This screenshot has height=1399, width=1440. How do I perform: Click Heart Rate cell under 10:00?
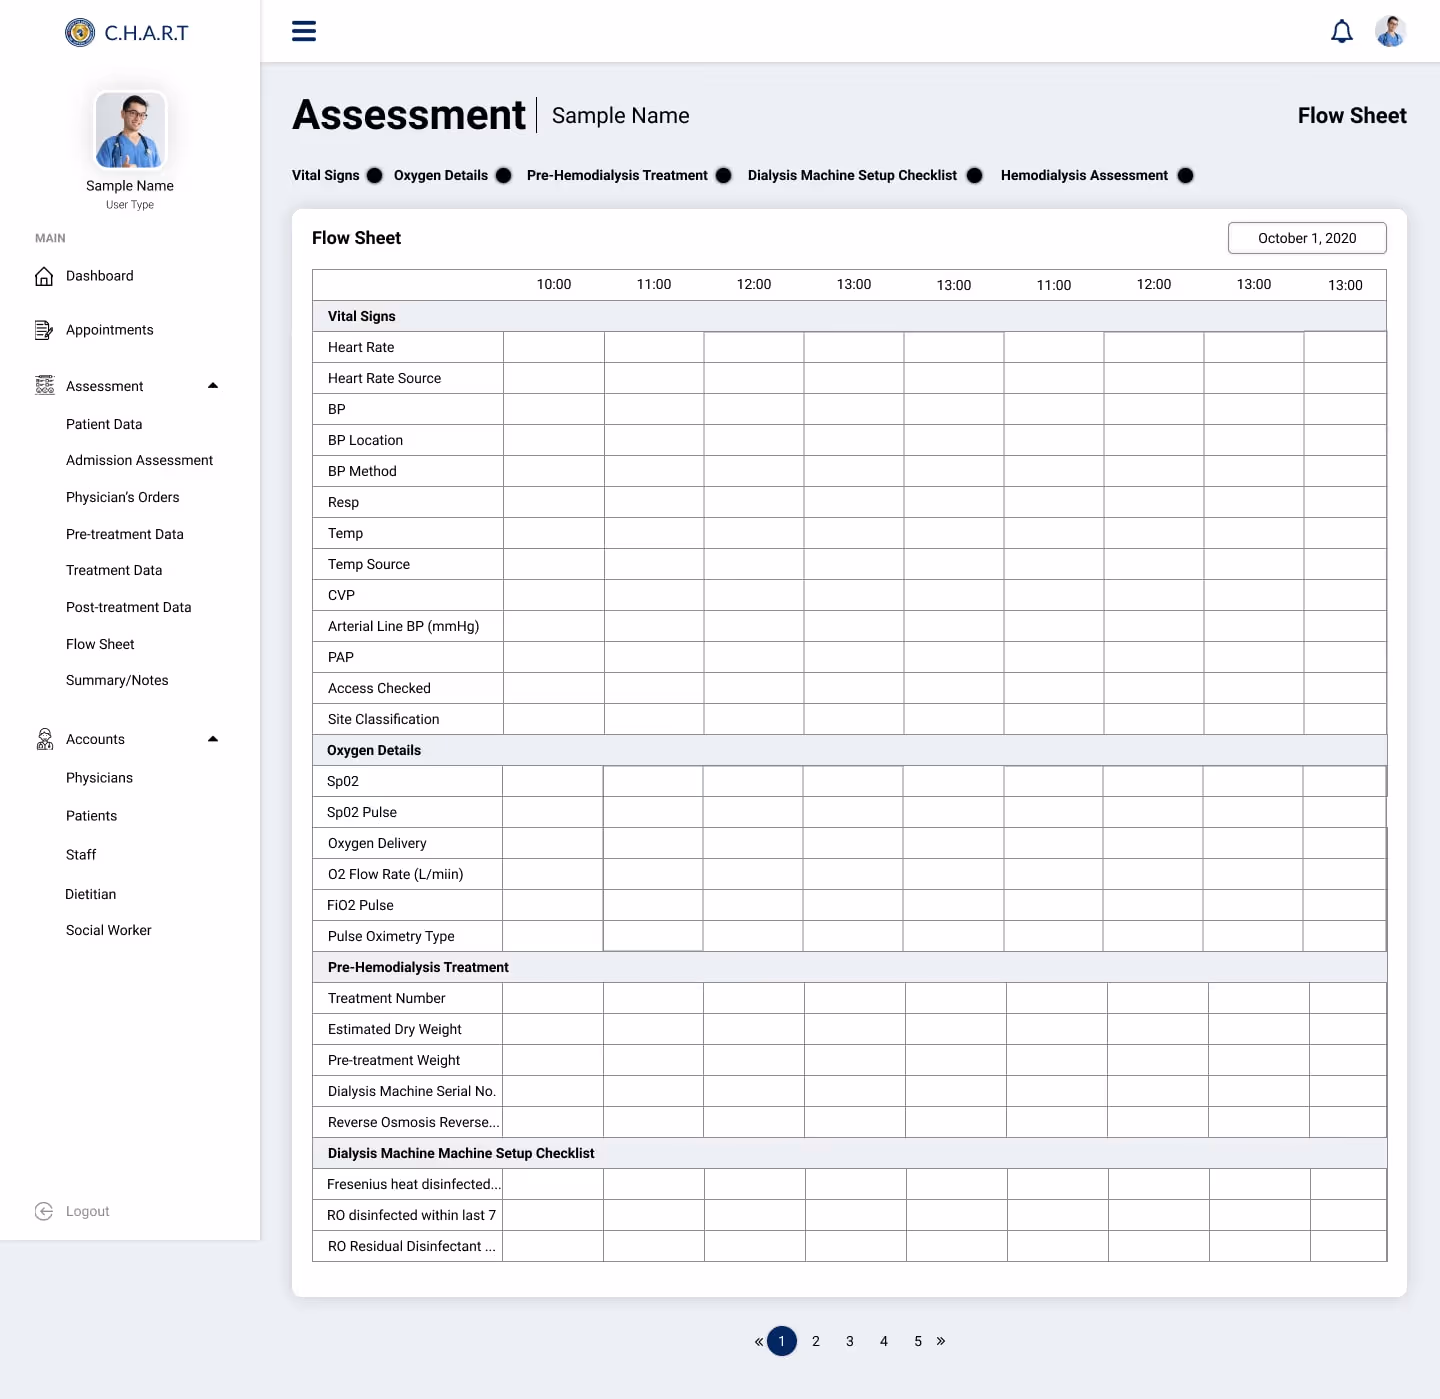coord(554,347)
